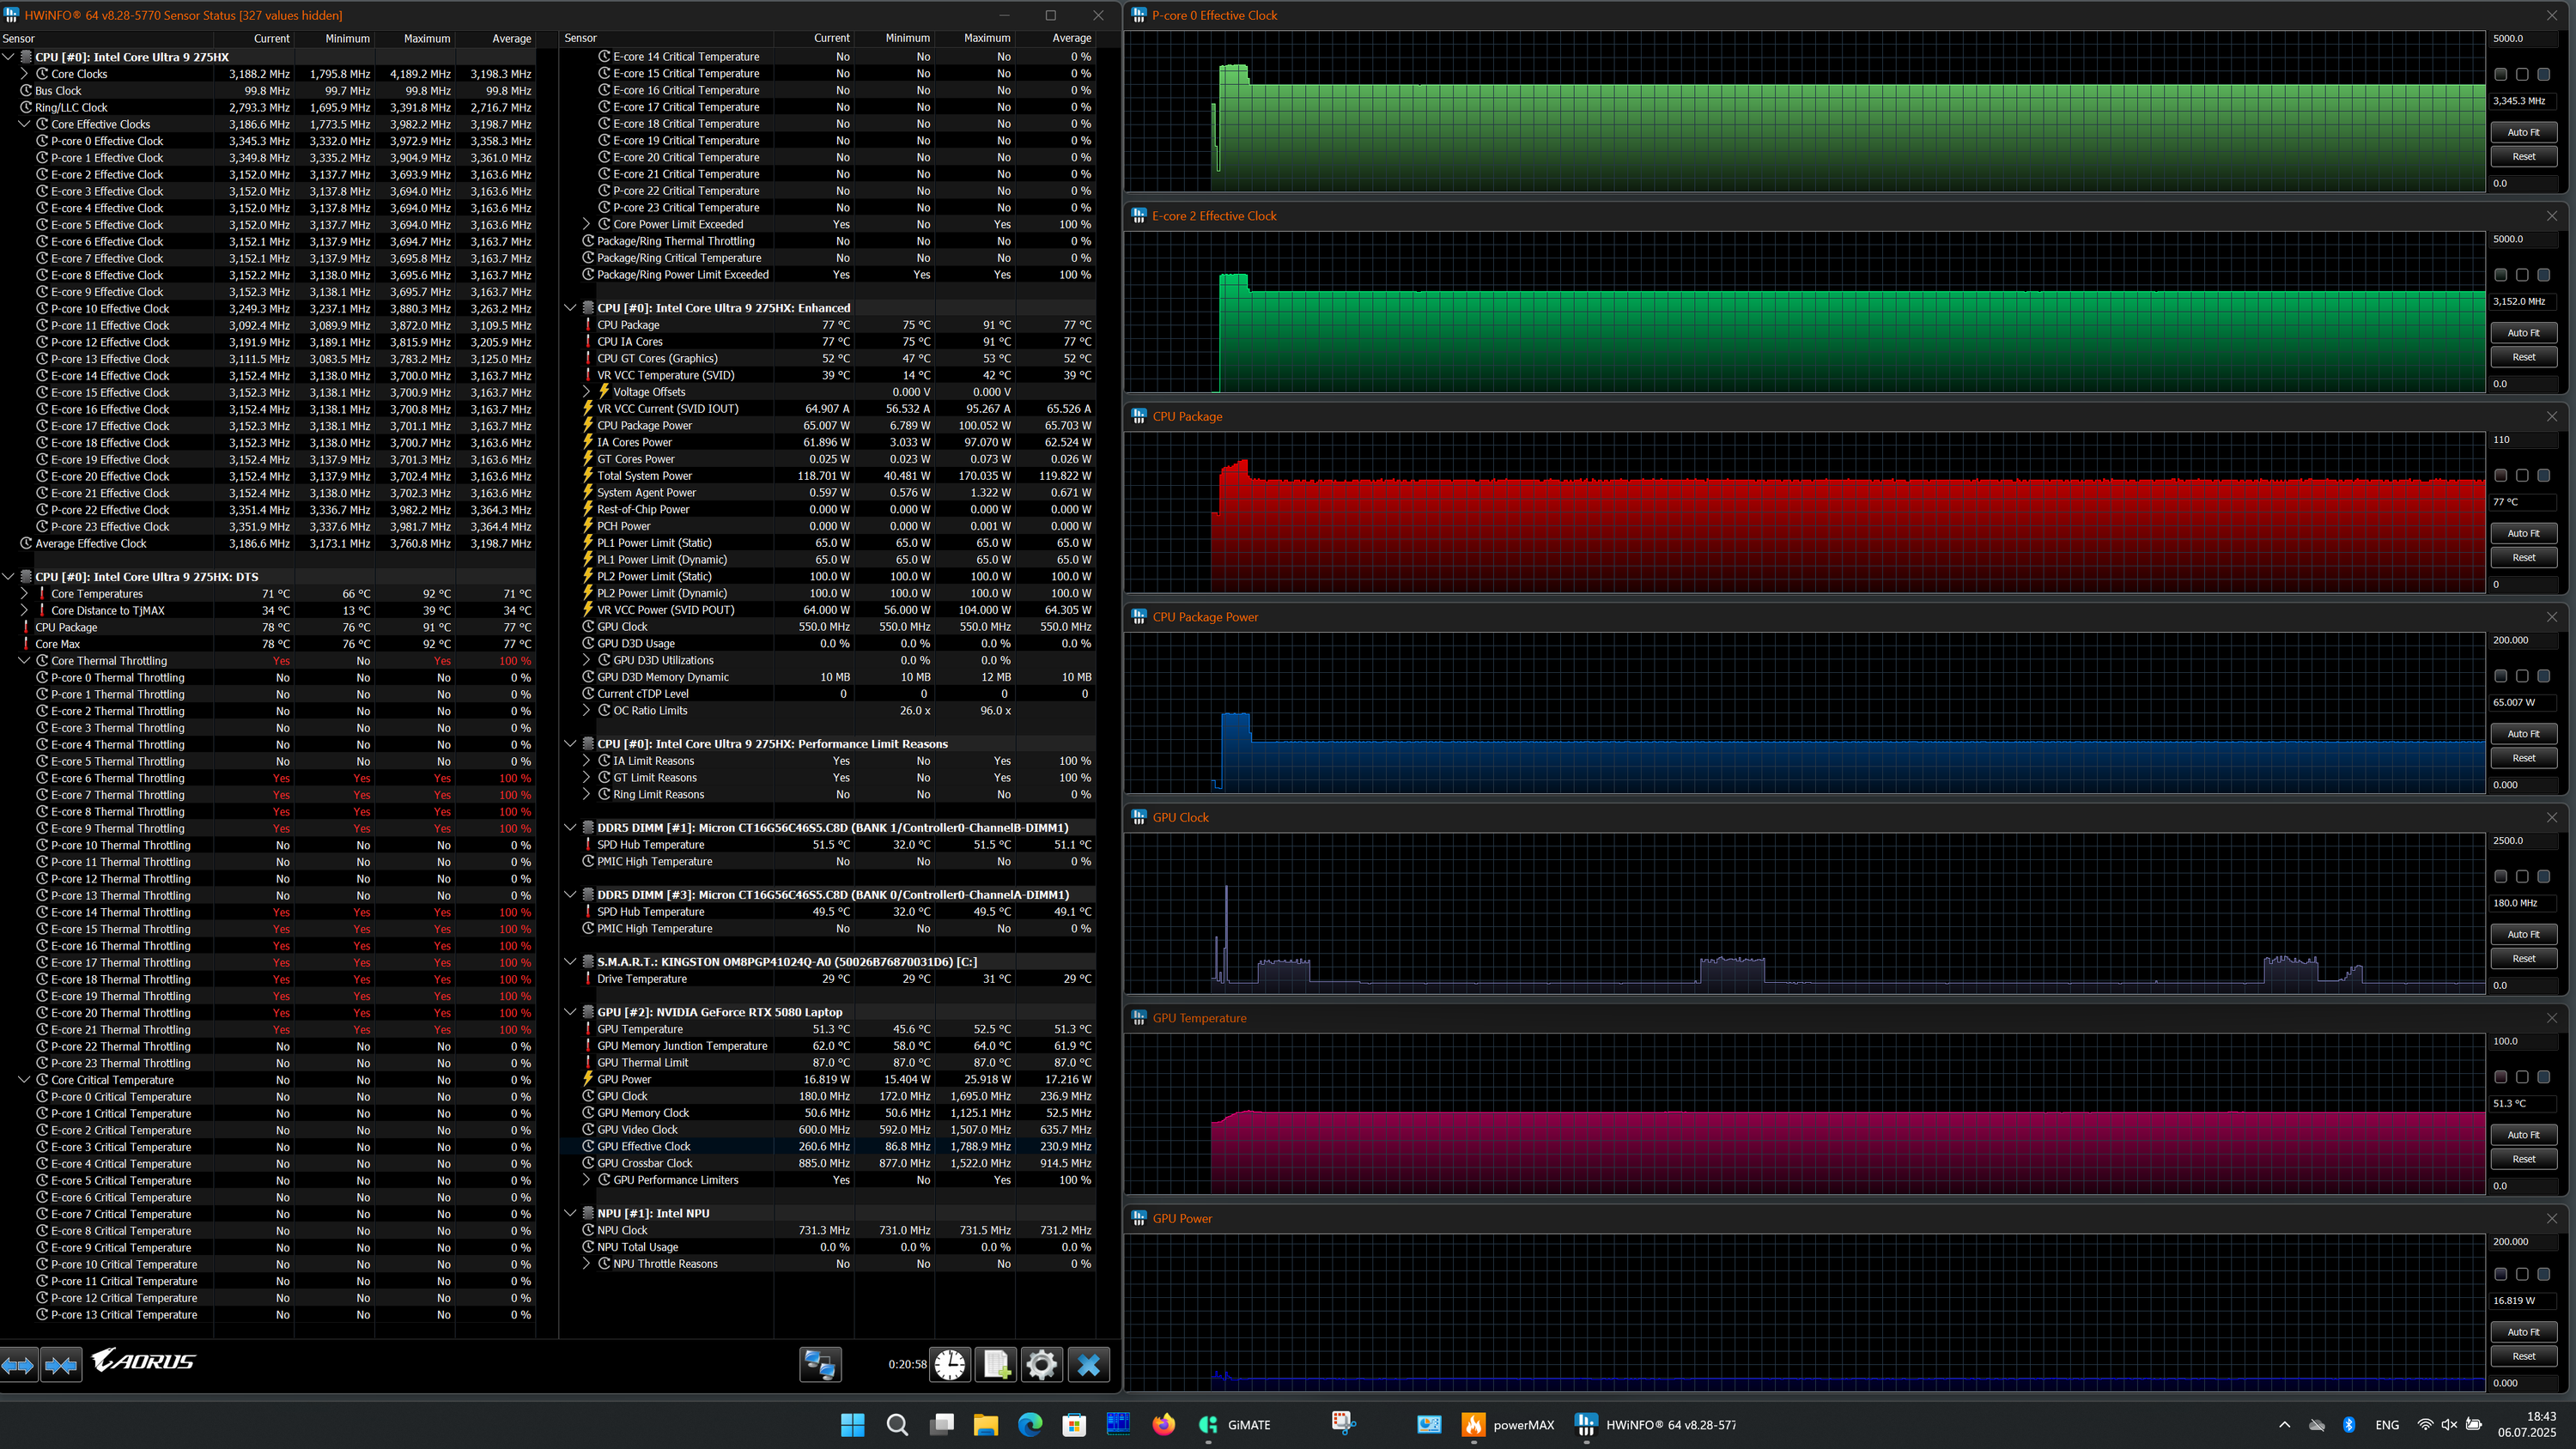
Task: Start logging with the sheet-plus icon
Action: coord(996,1364)
